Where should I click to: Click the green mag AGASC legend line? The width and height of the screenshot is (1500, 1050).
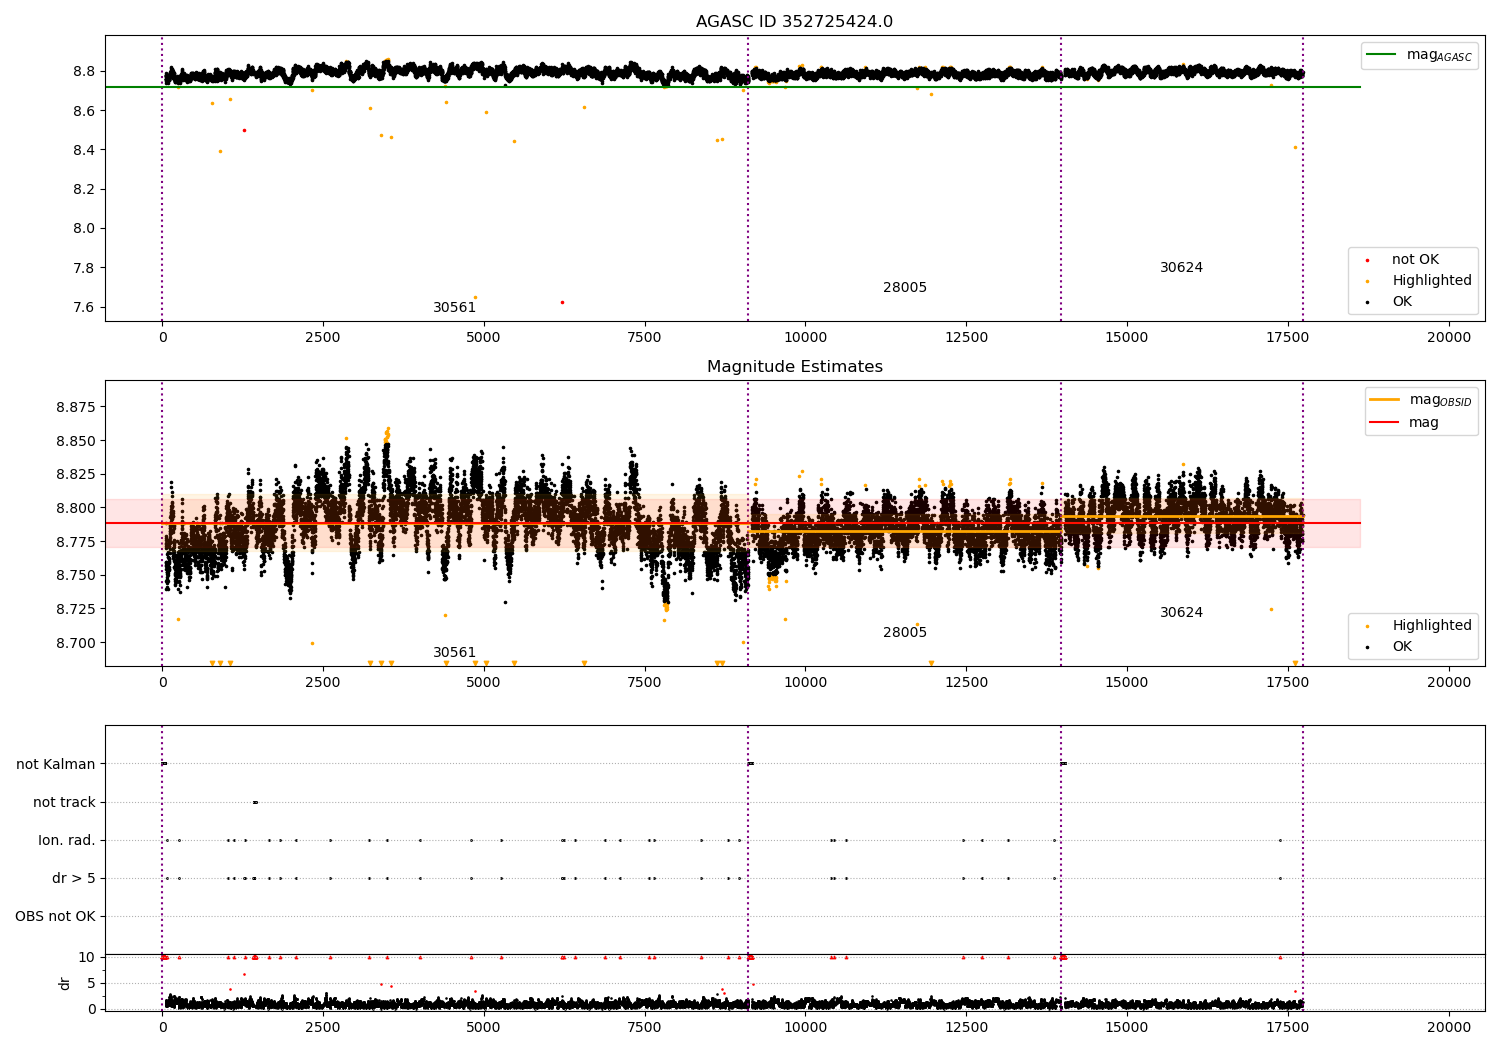[1382, 54]
